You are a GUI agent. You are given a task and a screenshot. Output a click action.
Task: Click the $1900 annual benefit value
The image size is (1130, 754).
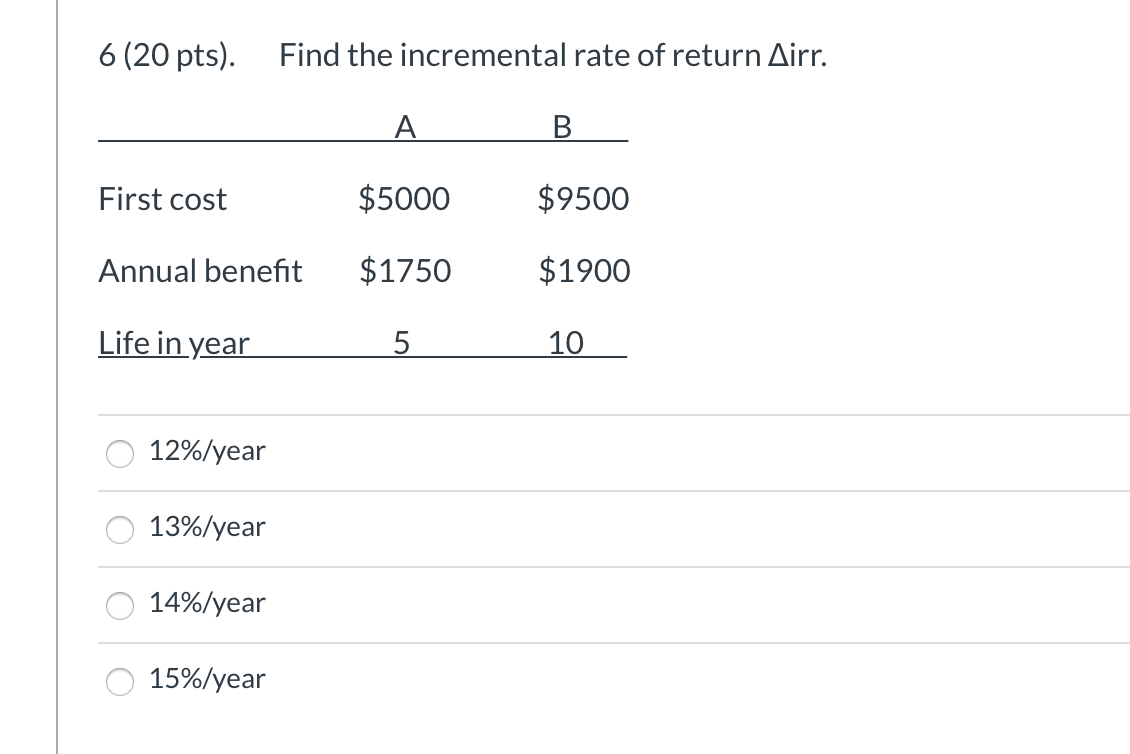click(x=584, y=270)
